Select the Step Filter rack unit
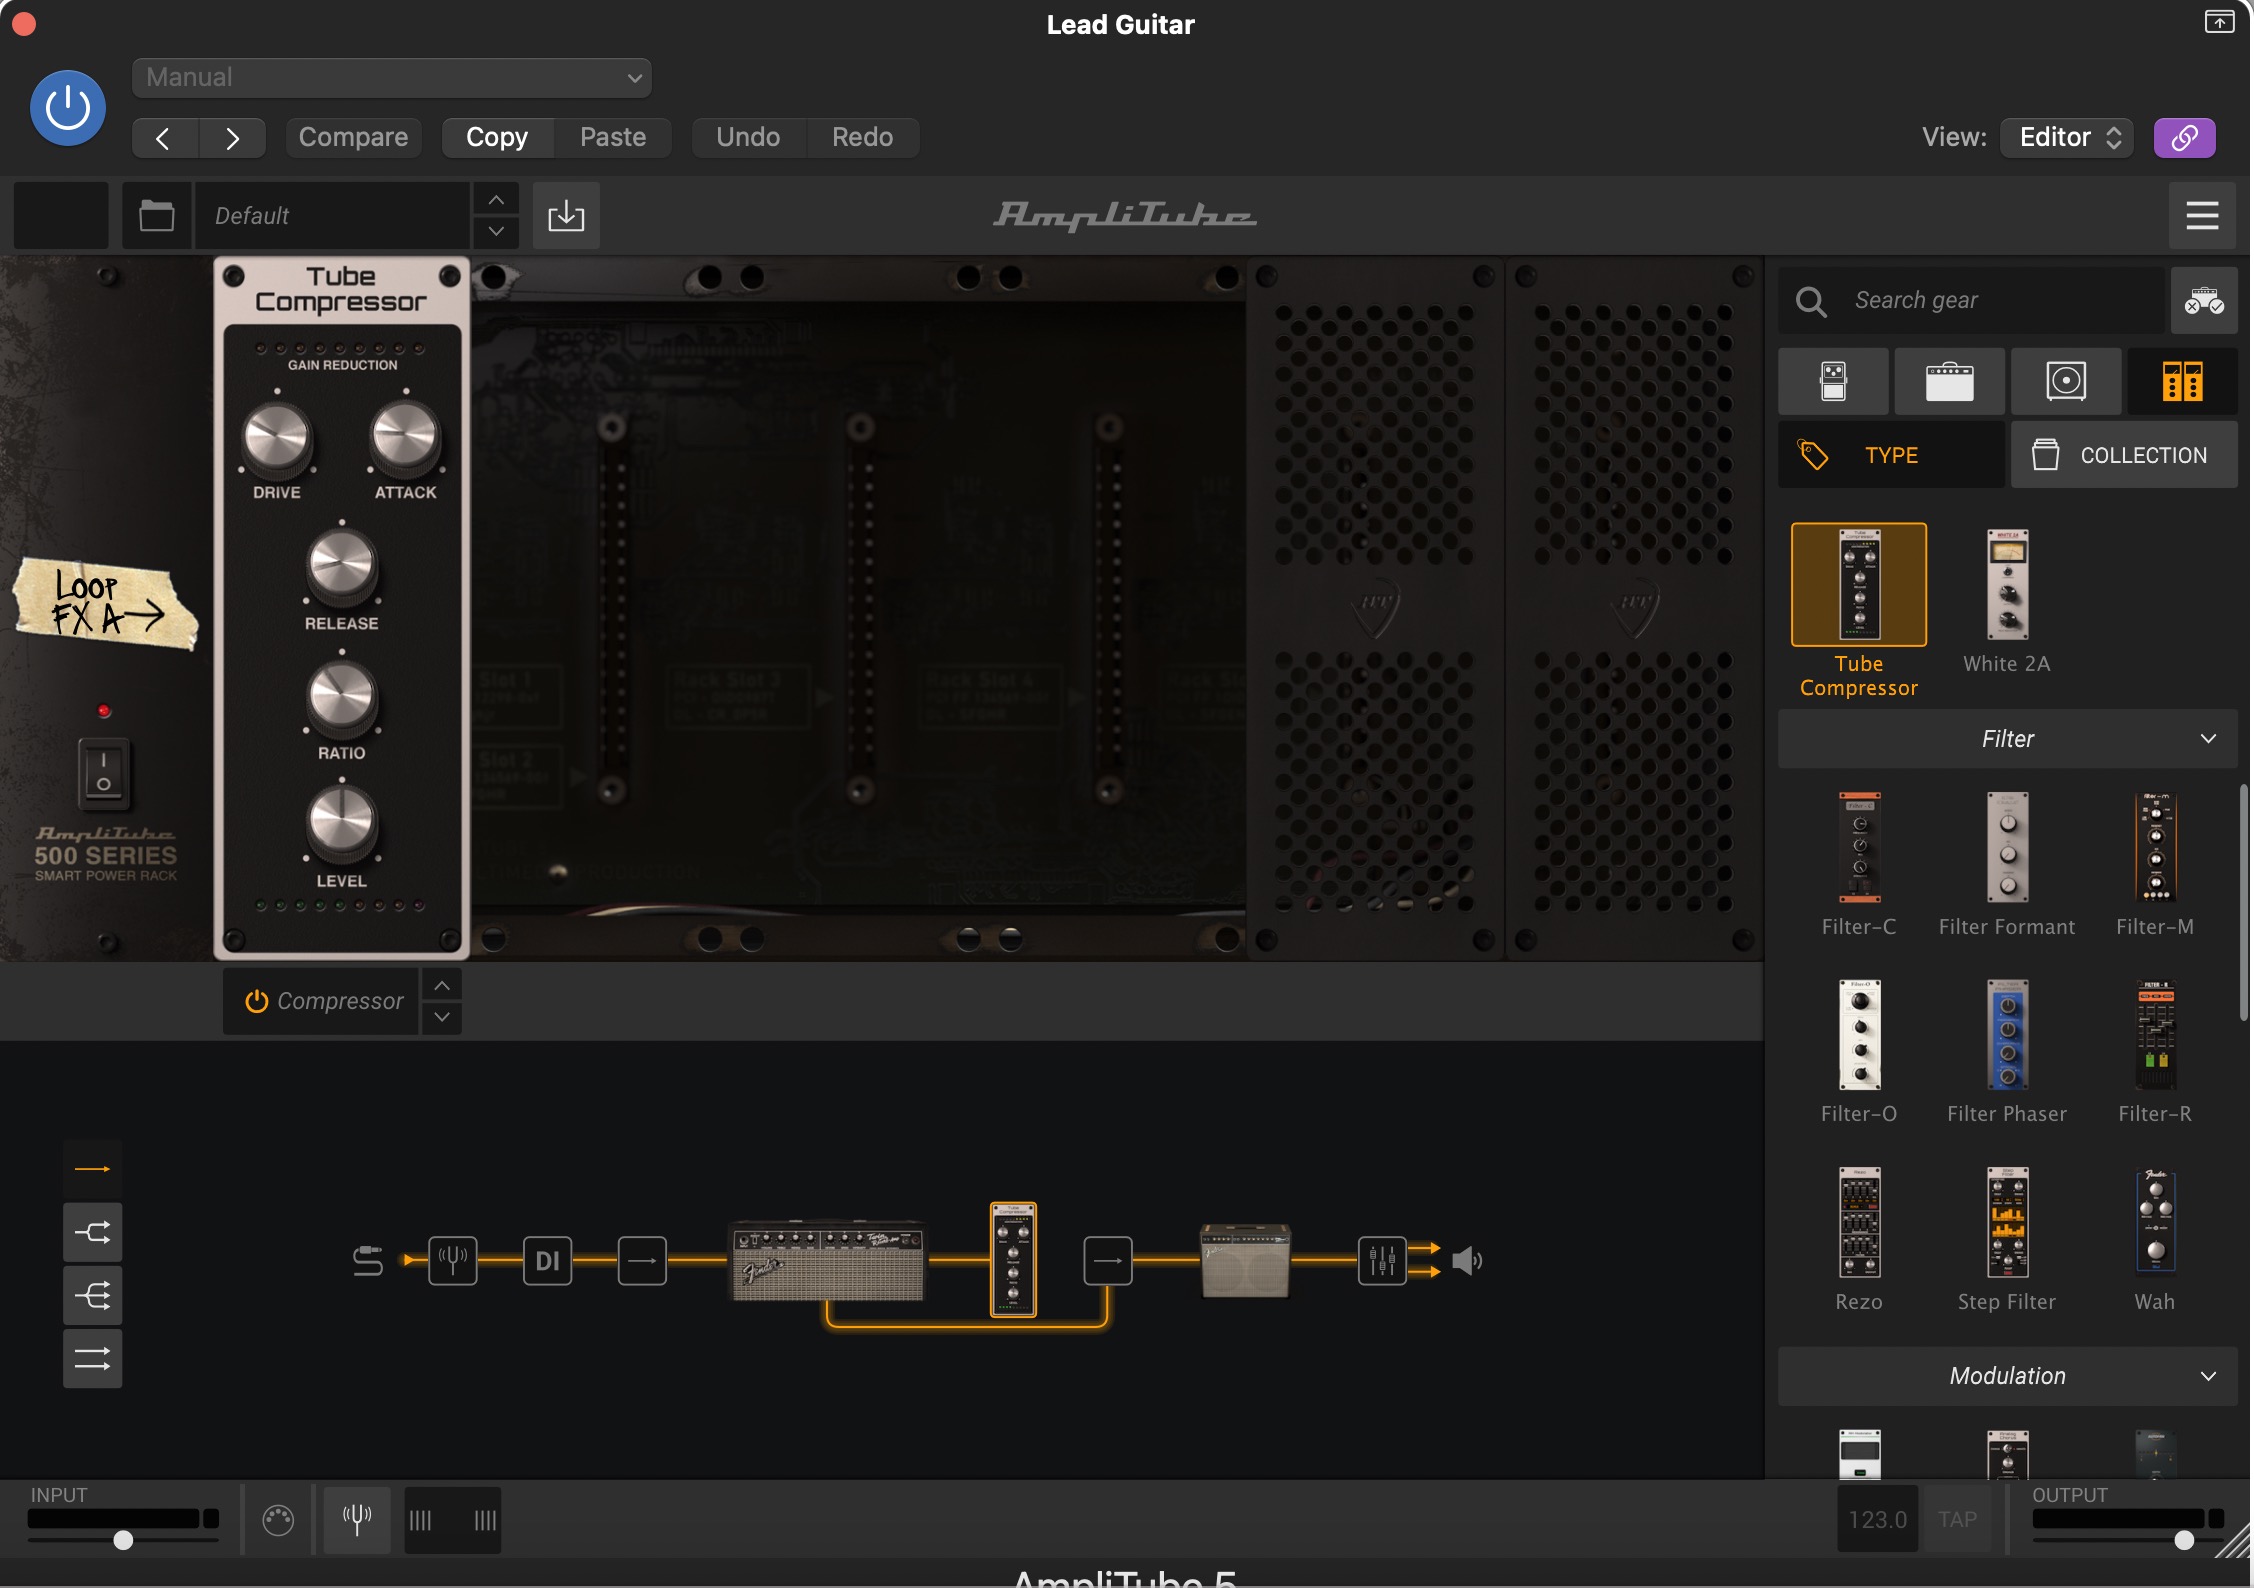This screenshot has width=2254, height=1588. coord(2007,1222)
